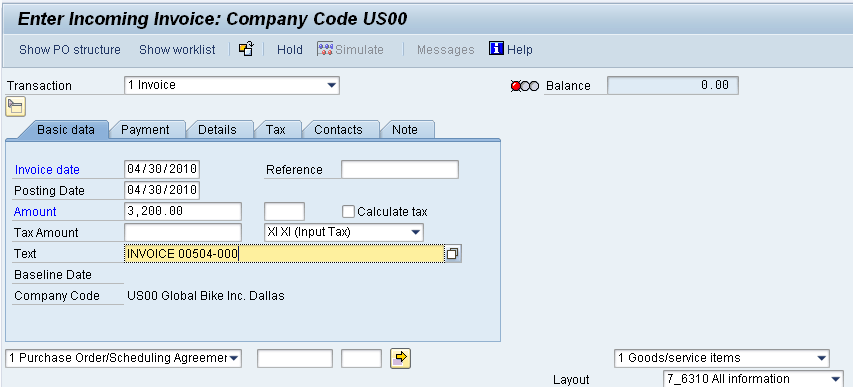Open the Note tab
This screenshot has height=387, width=853.
pyautogui.click(x=405, y=130)
